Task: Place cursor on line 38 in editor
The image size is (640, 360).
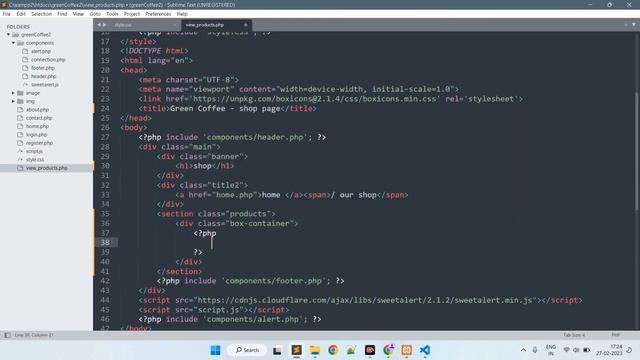Action: tap(211, 242)
